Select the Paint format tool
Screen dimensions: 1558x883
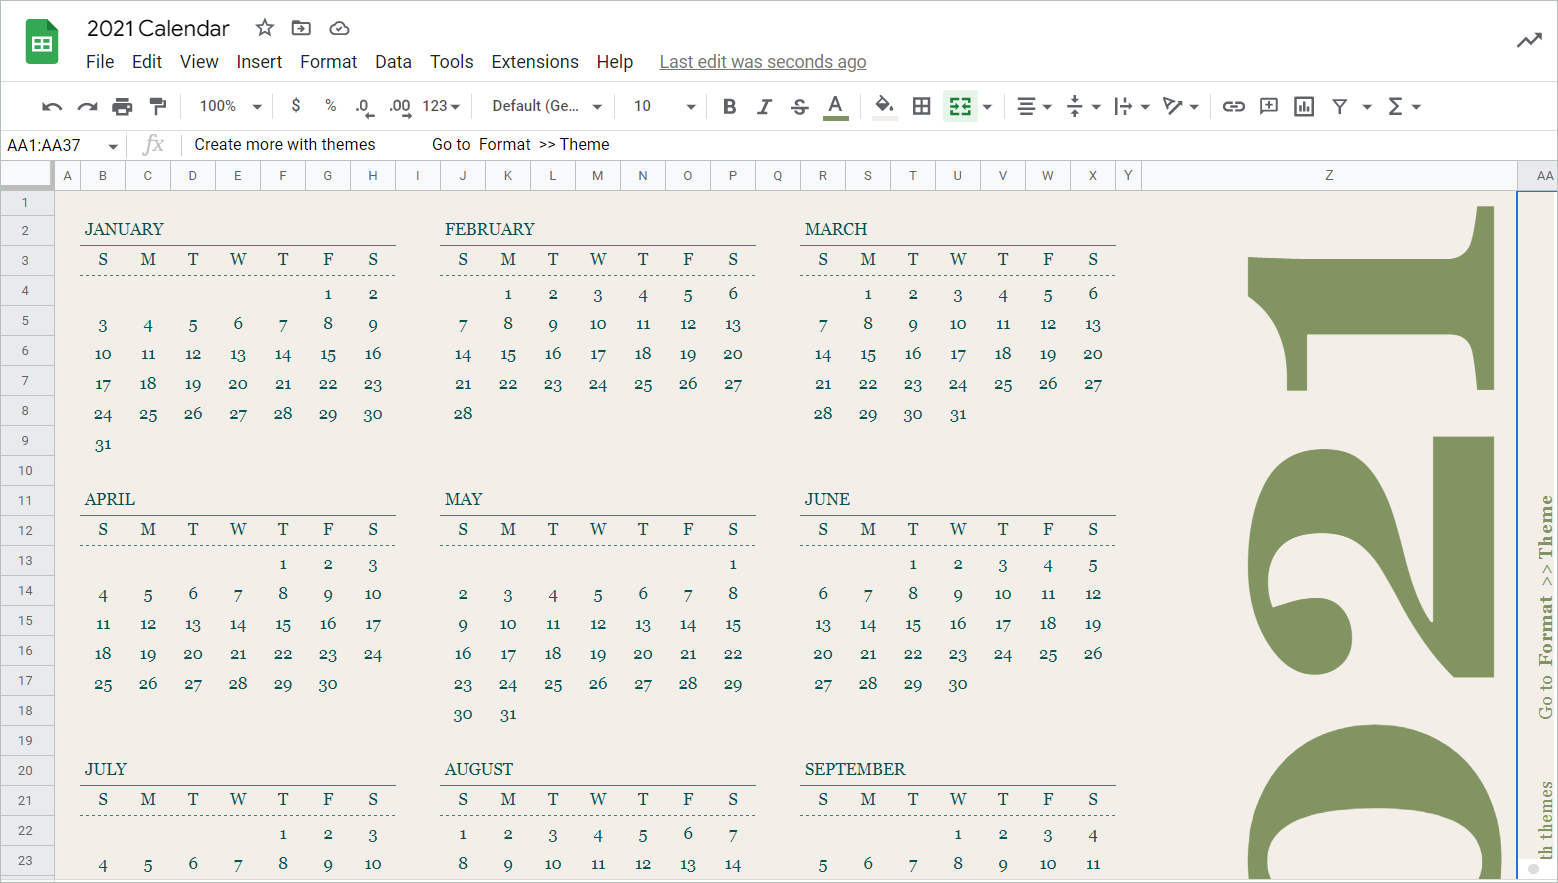point(157,105)
